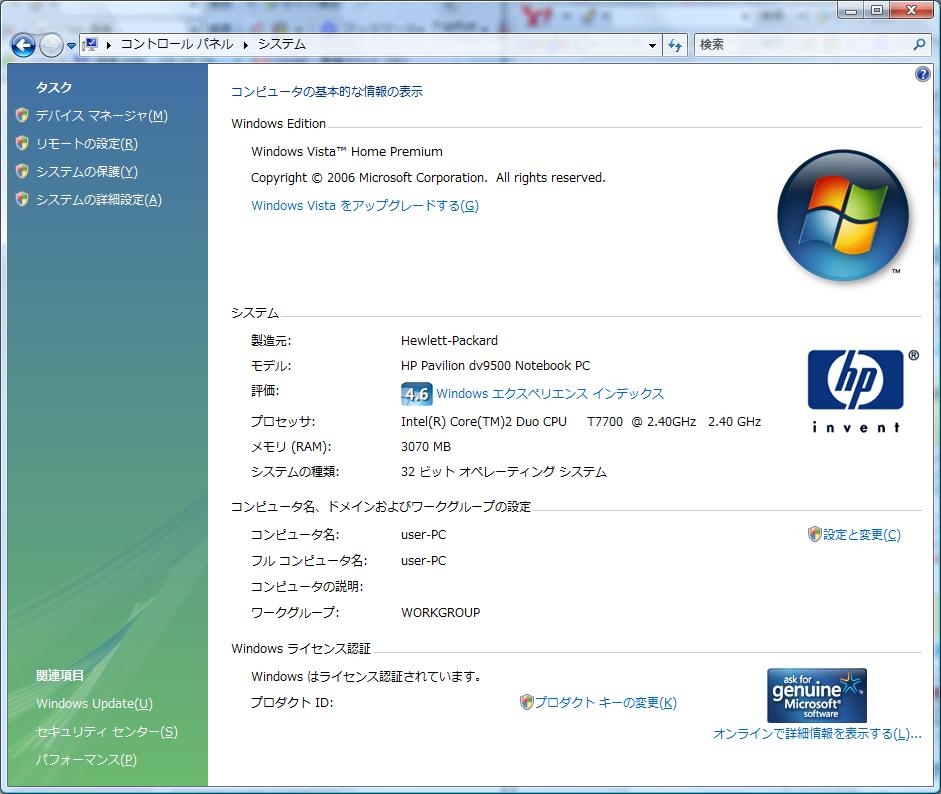Click the processor text Intel(R) Core(TM)2 Duo CPU
This screenshot has height=794, width=941.
[484, 422]
